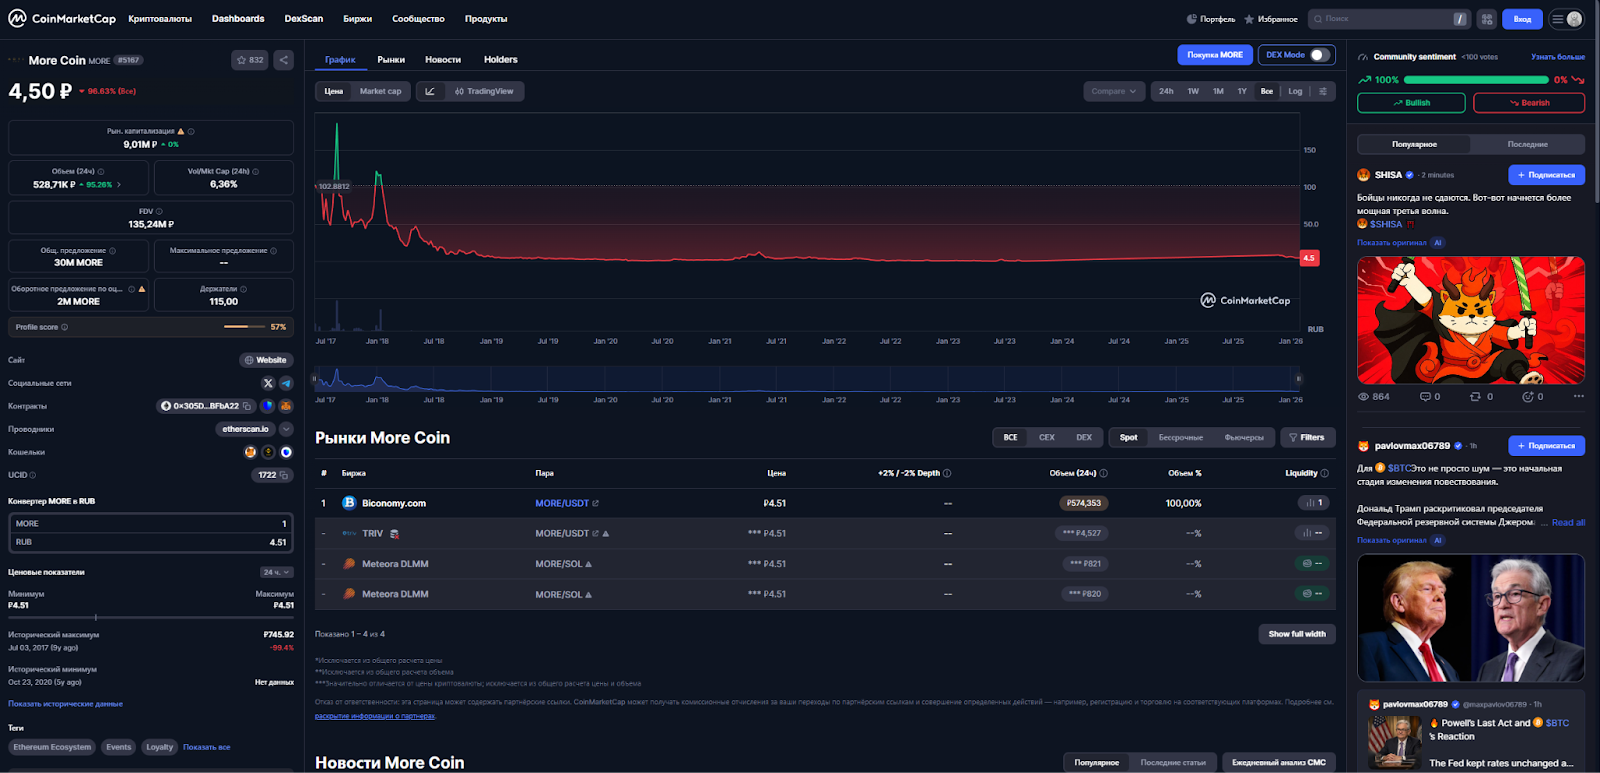Select the line chart type icon
Screen dimensions: 1600x773
[x=430, y=91]
